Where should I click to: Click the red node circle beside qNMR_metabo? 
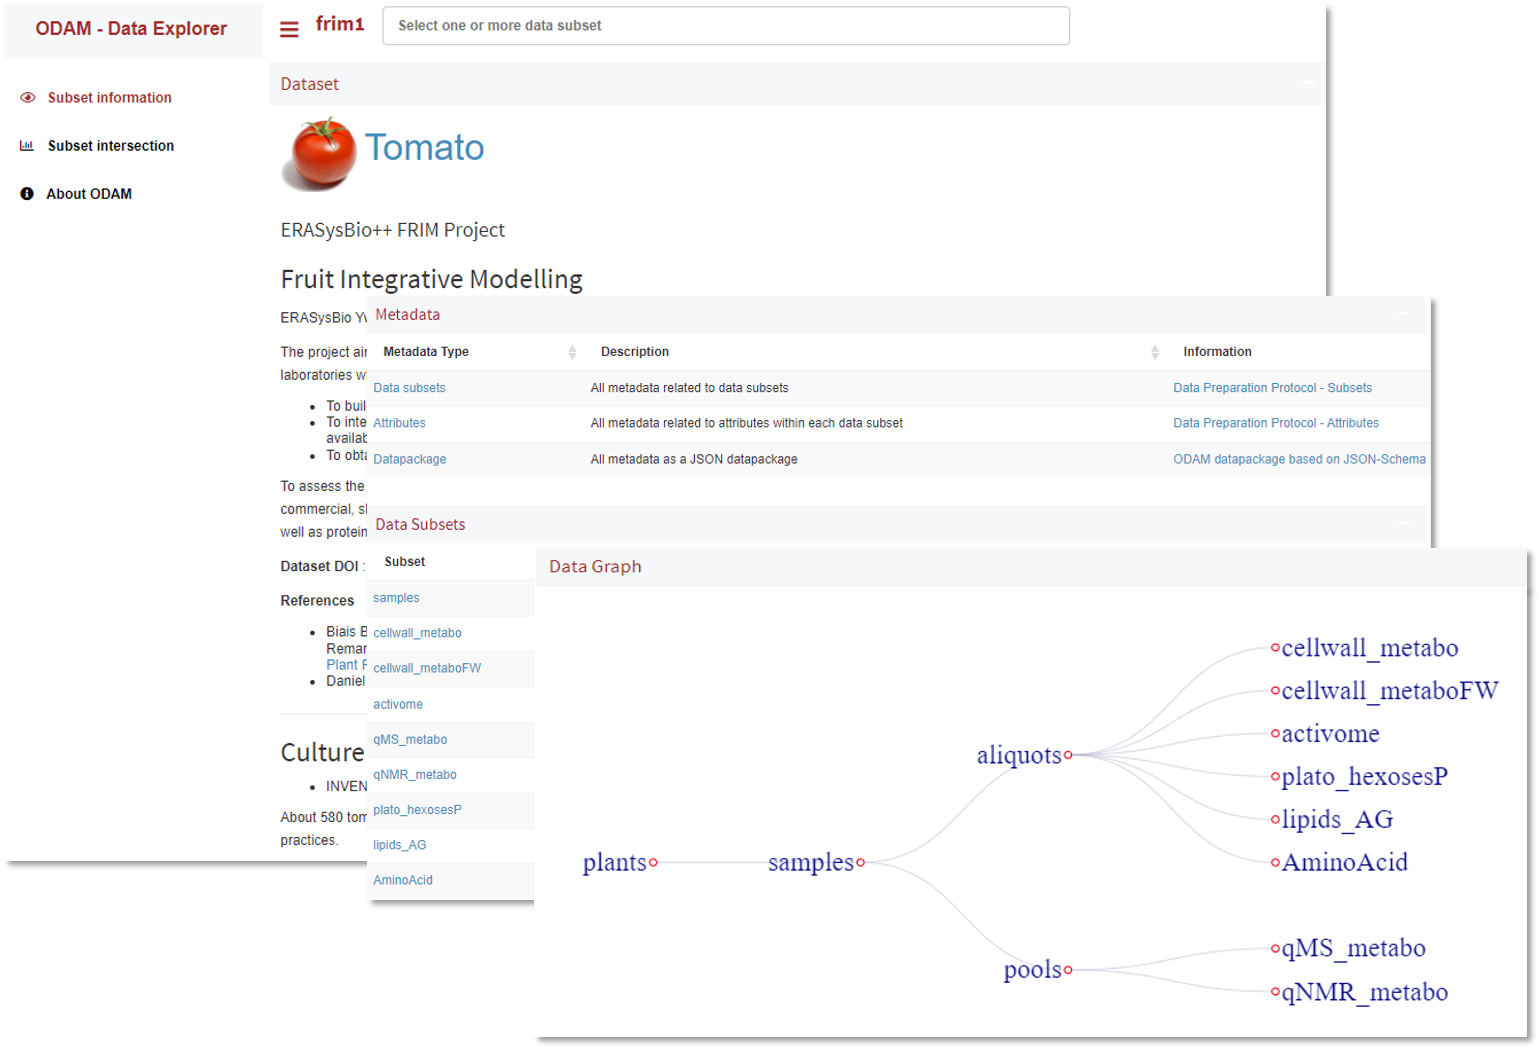point(1275,993)
